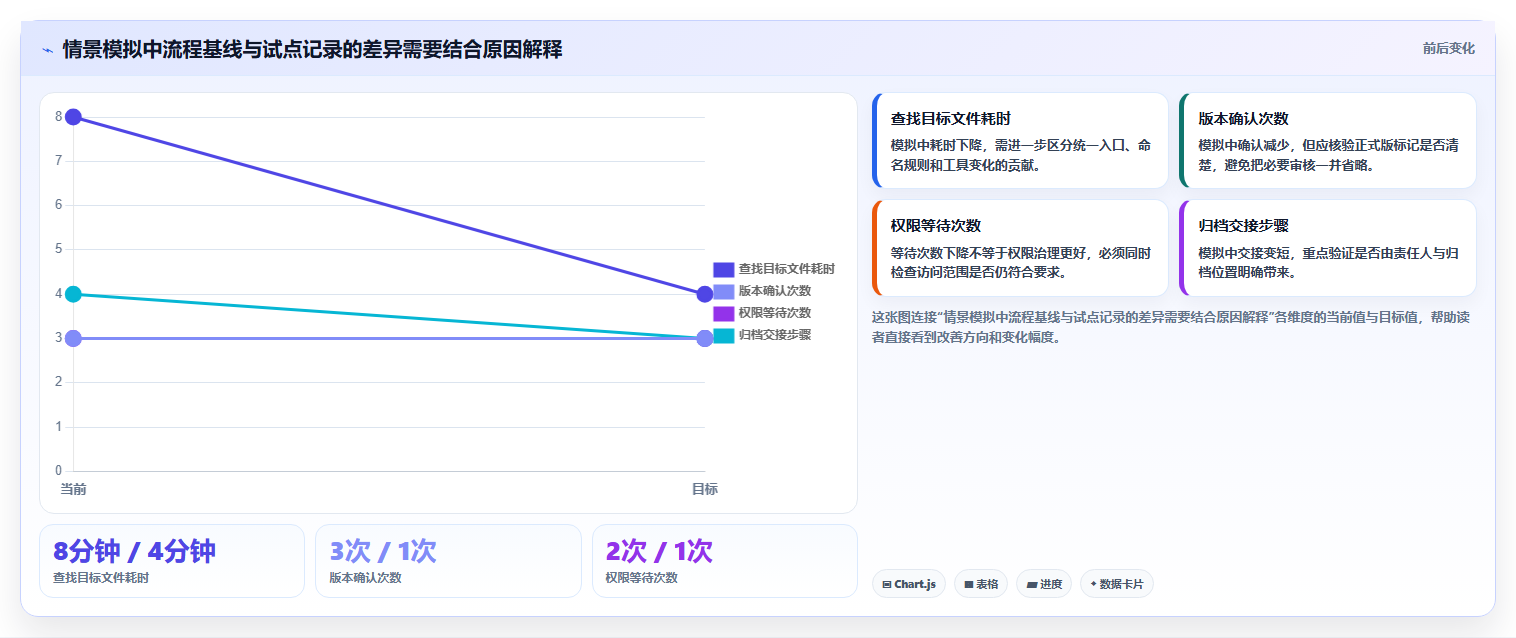
Task: Select the indigo data point at value 4 on 目标
Action: 705,294
